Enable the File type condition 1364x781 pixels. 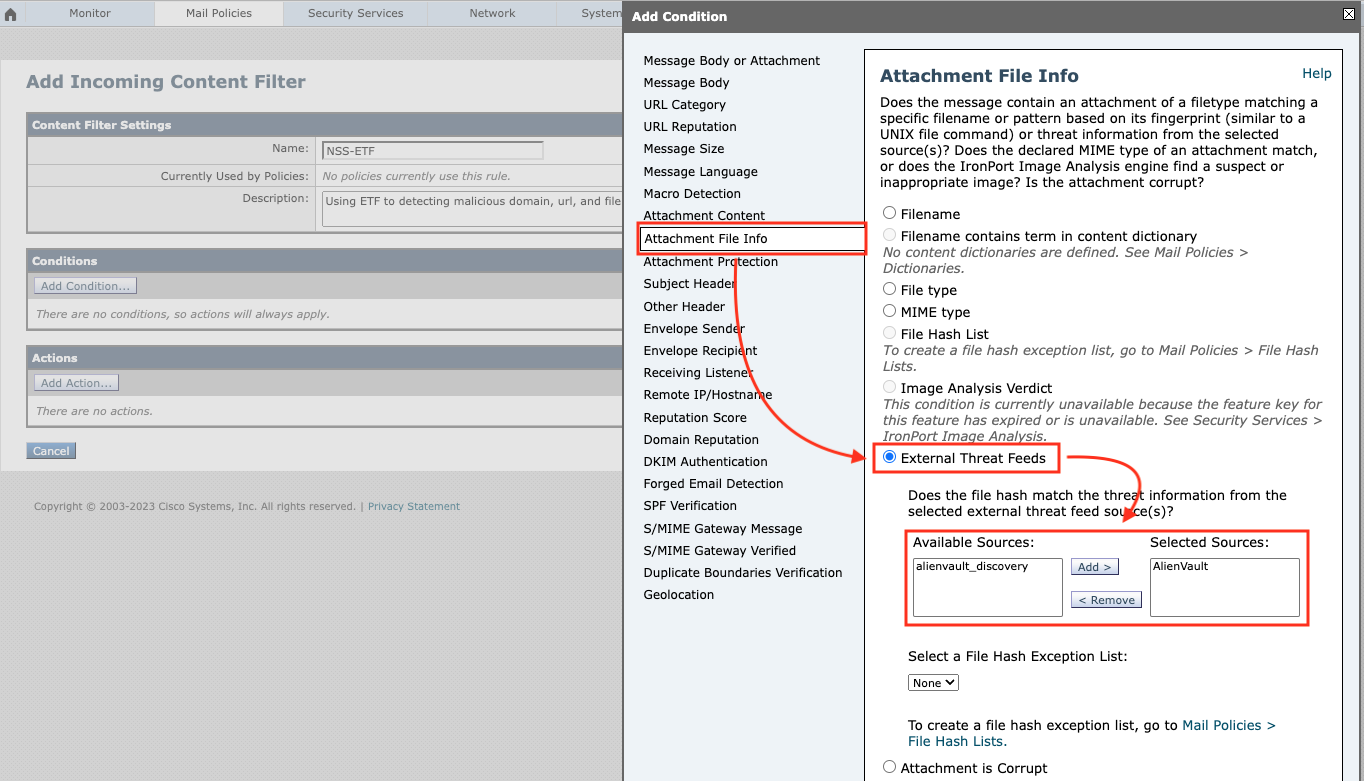point(889,289)
